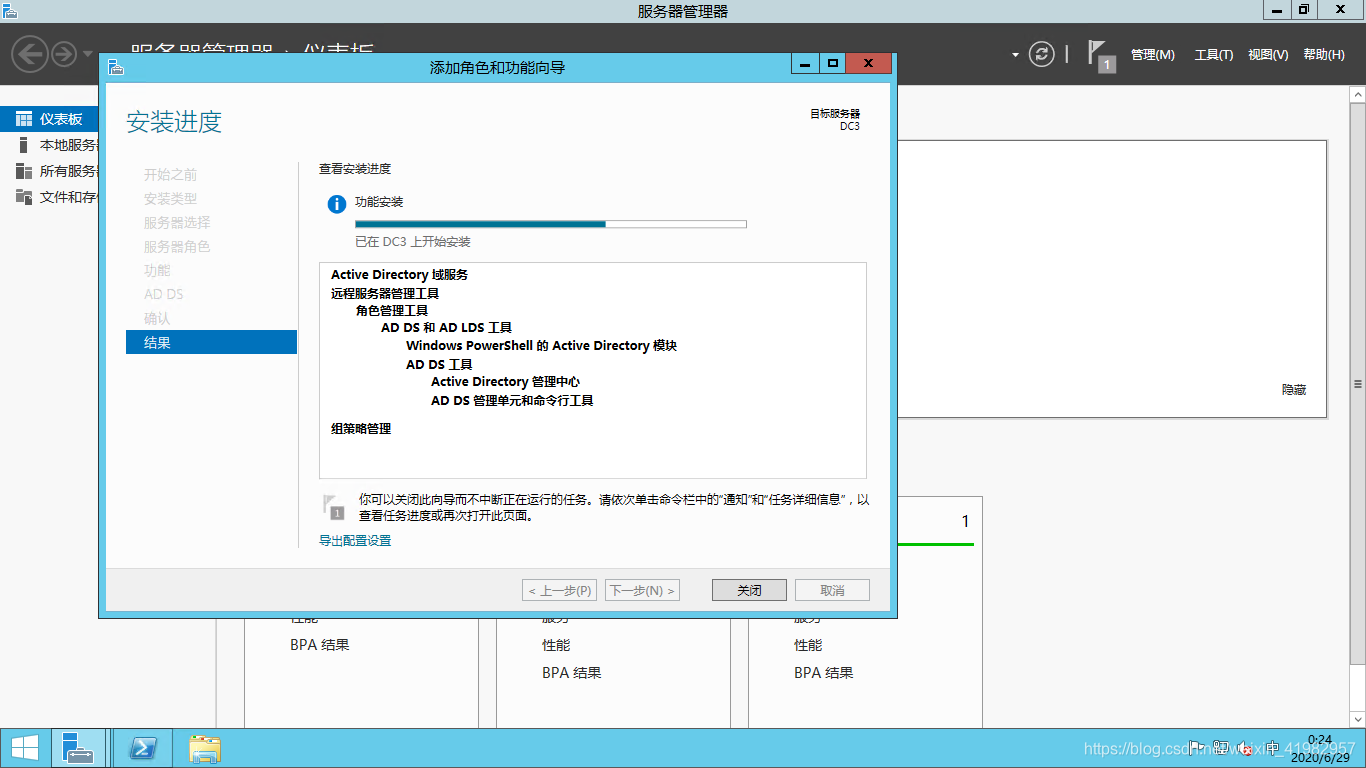Select the 确认 step in wizard
The height and width of the screenshot is (768, 1366).
tap(157, 318)
